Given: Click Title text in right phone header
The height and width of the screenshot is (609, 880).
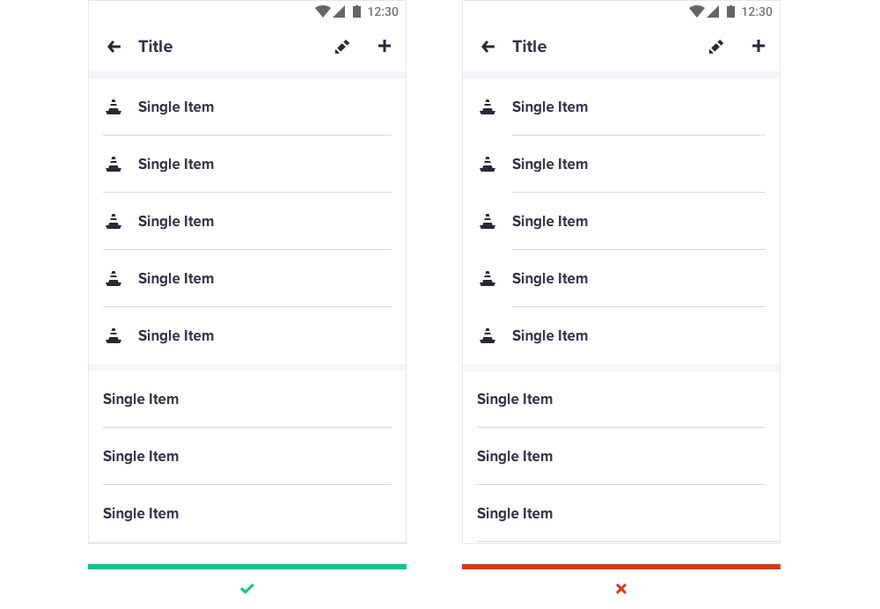Looking at the screenshot, I should tap(529, 47).
